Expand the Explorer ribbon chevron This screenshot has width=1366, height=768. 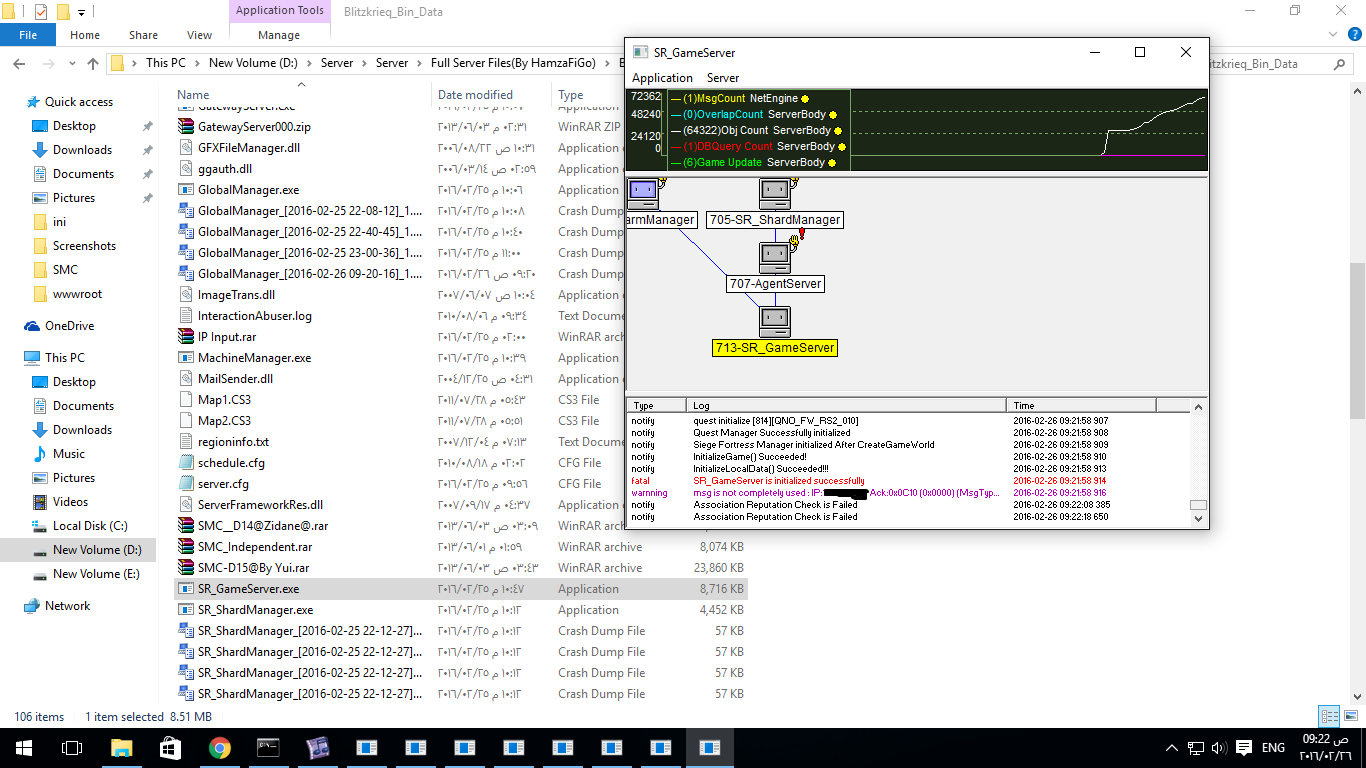tap(1334, 35)
